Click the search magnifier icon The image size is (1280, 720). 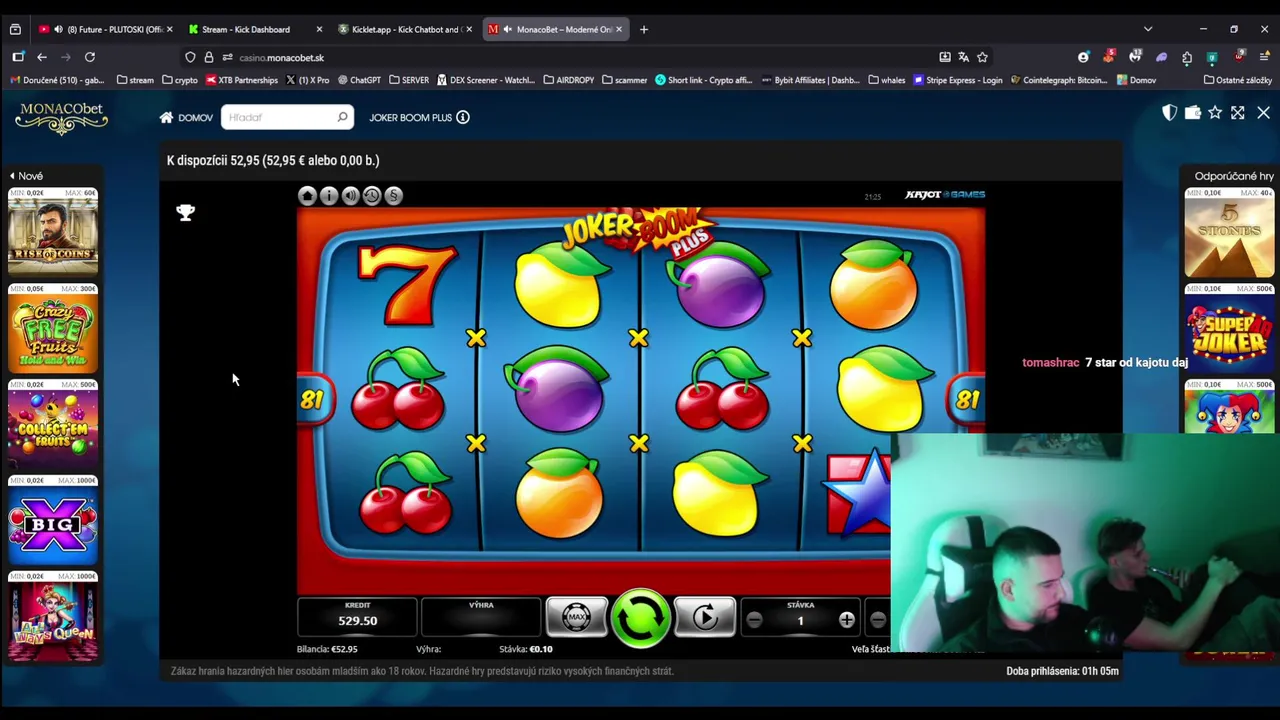[x=342, y=117]
